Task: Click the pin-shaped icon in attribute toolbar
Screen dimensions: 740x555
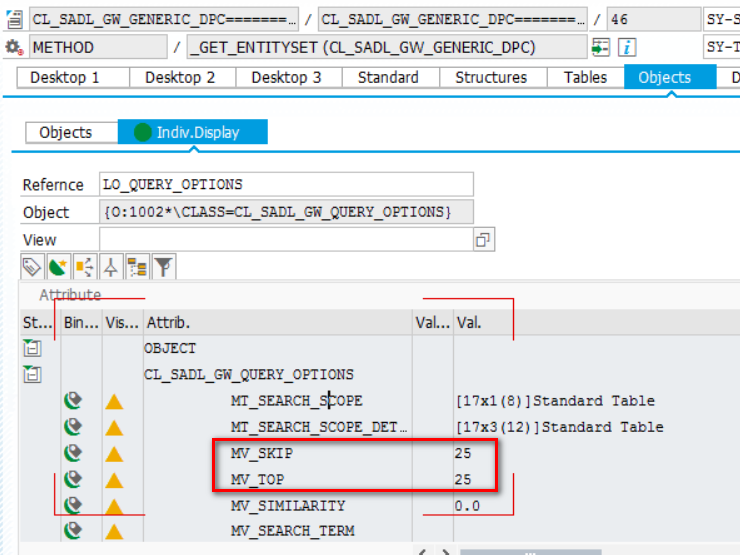Action: (111, 267)
